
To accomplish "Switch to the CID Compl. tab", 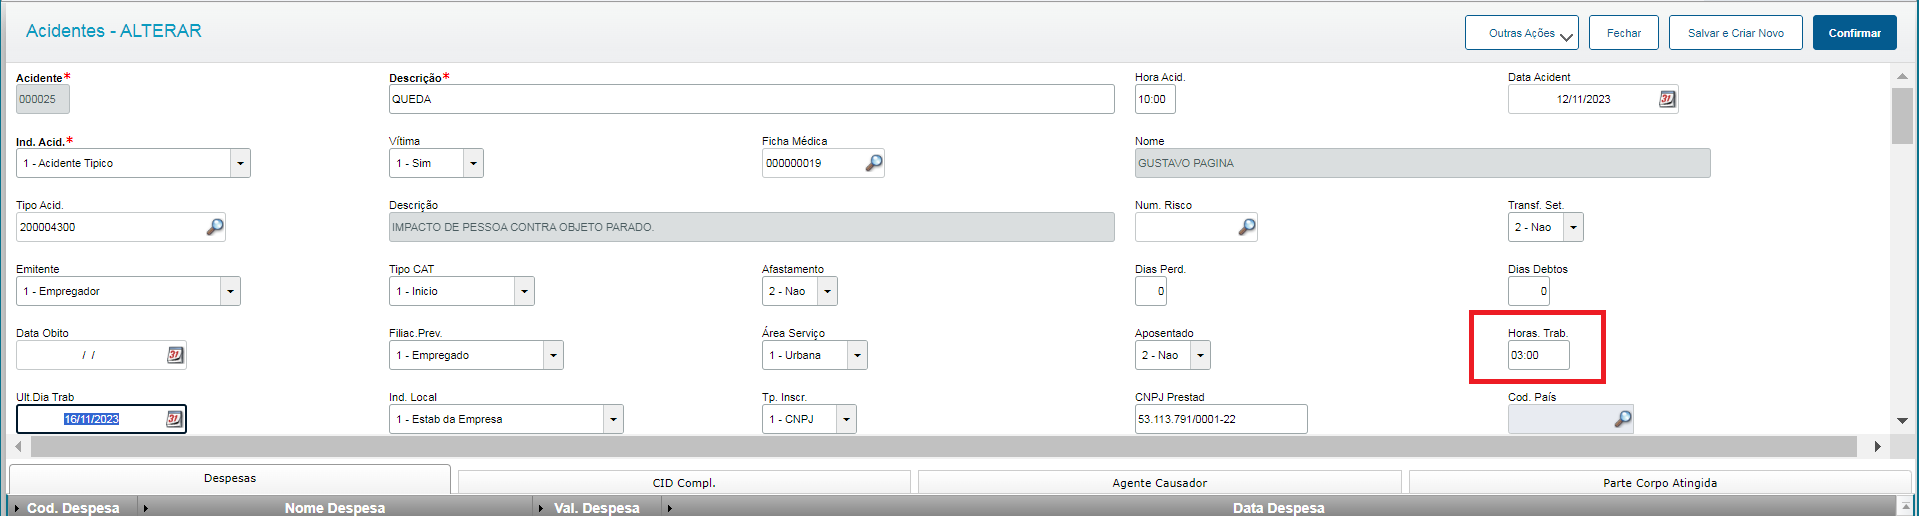I will [x=684, y=483].
